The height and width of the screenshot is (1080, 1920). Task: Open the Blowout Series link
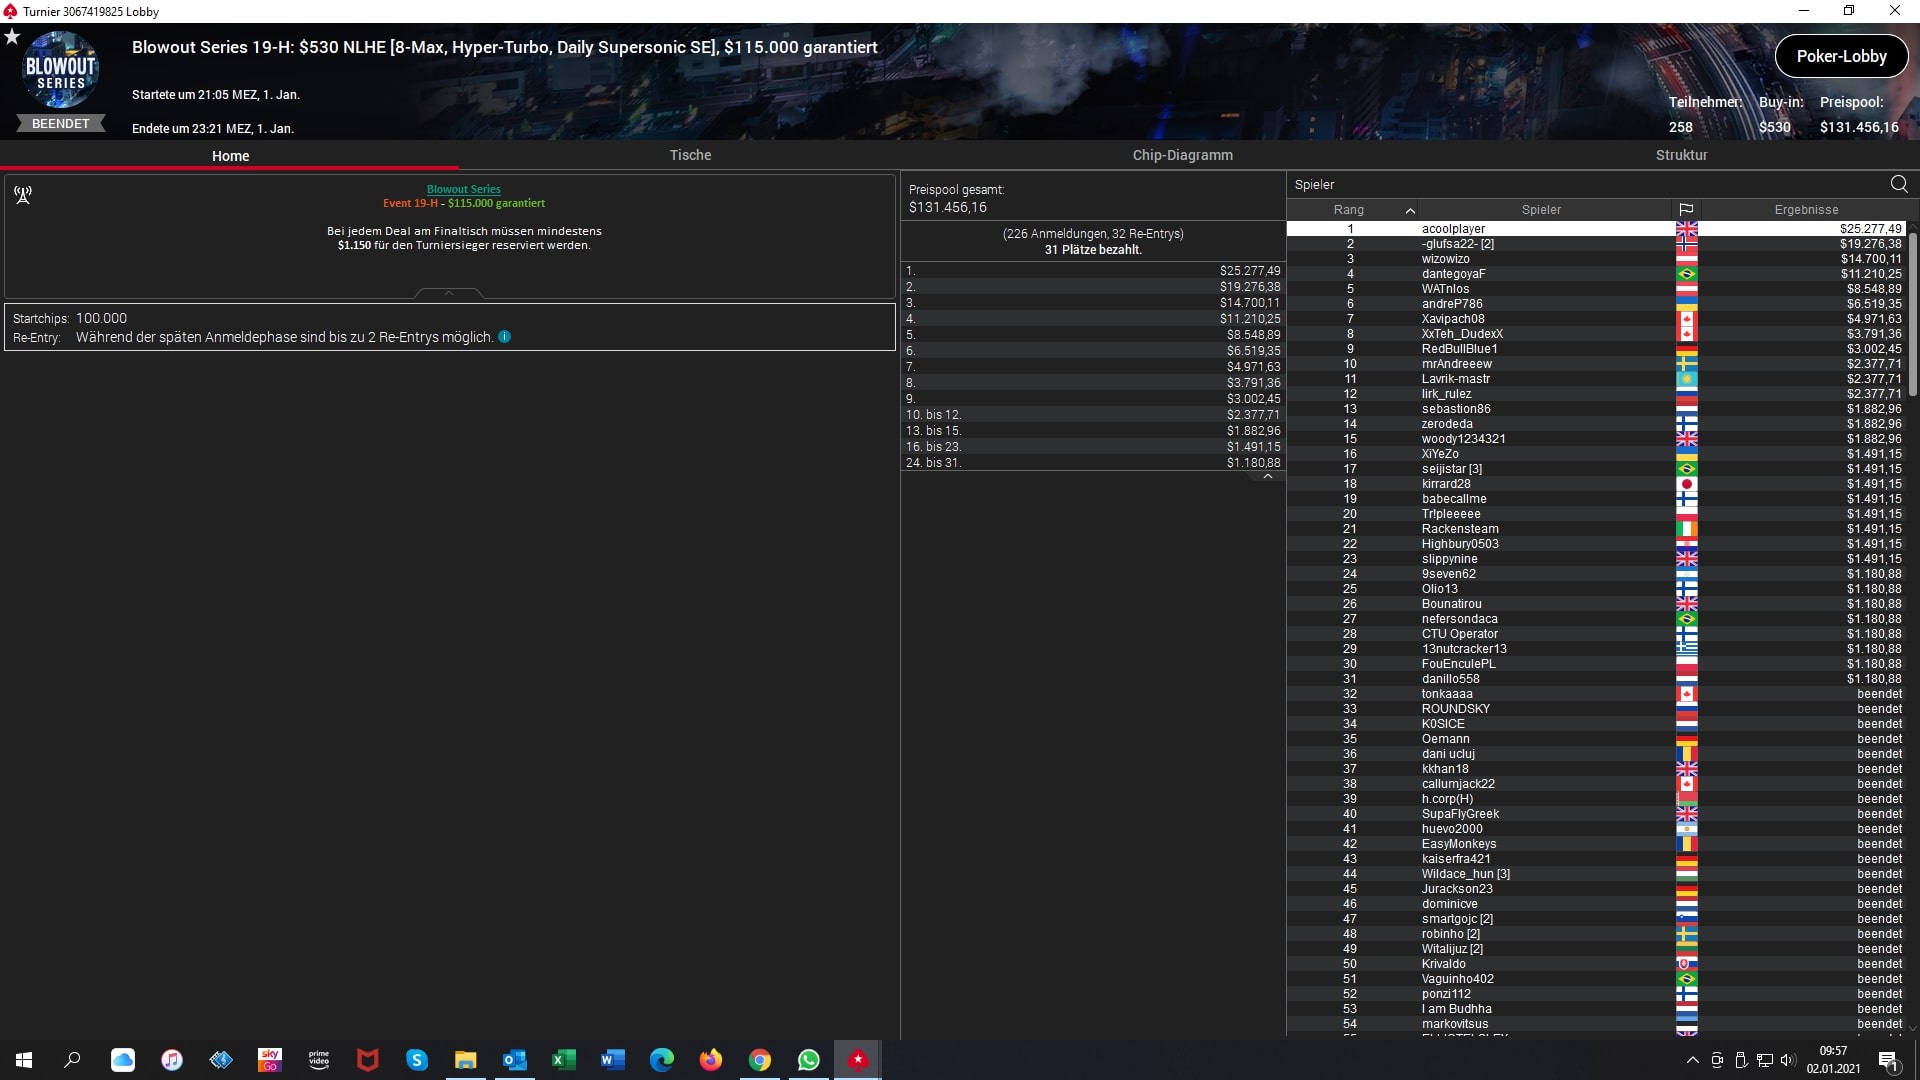click(x=463, y=189)
